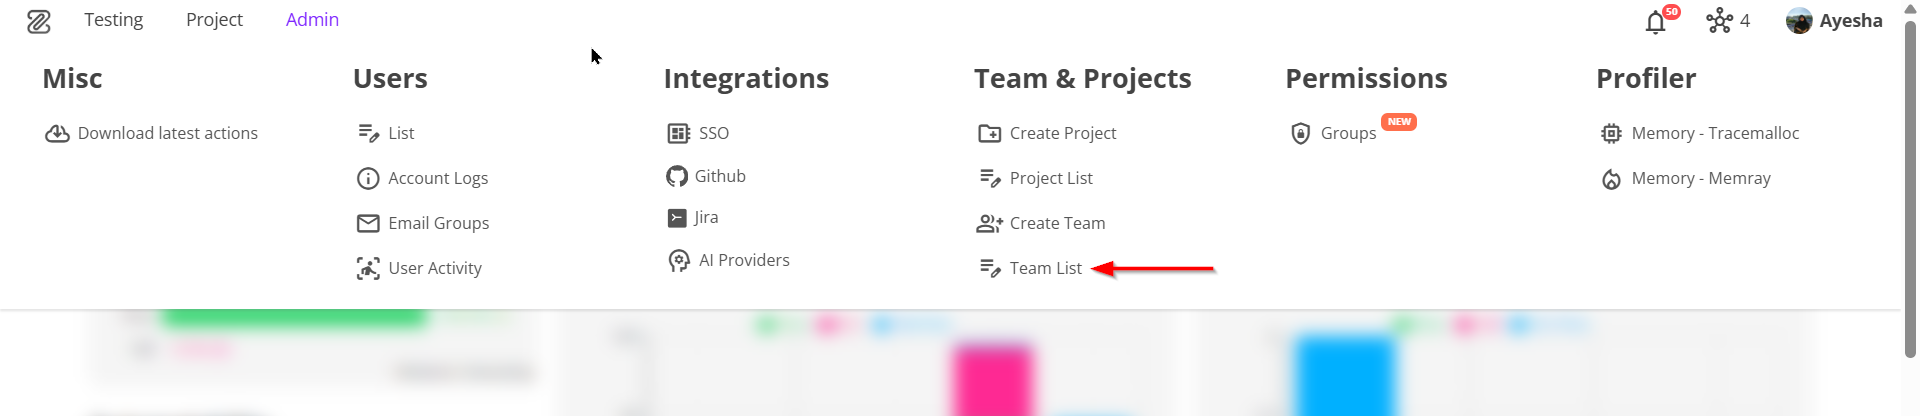
Task: Click the vertical page scrollbar
Action: (x=1911, y=188)
